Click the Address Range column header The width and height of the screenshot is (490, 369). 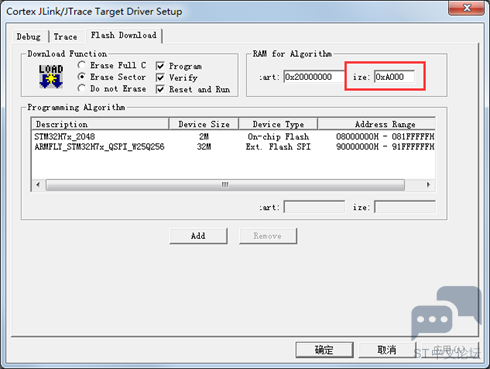[x=377, y=124]
